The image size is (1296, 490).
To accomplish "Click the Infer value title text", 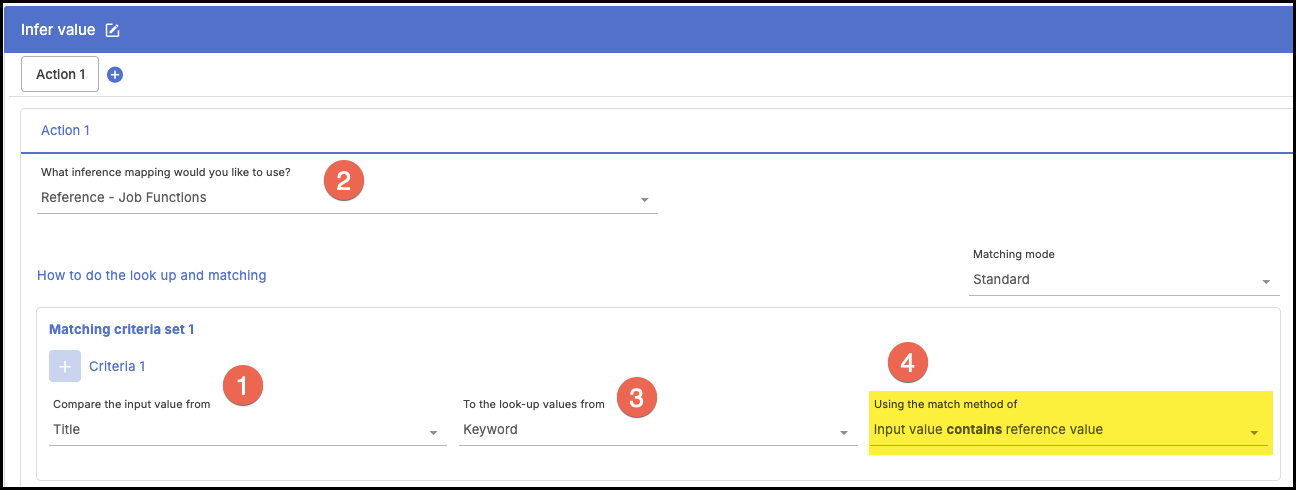I will pos(58,30).
